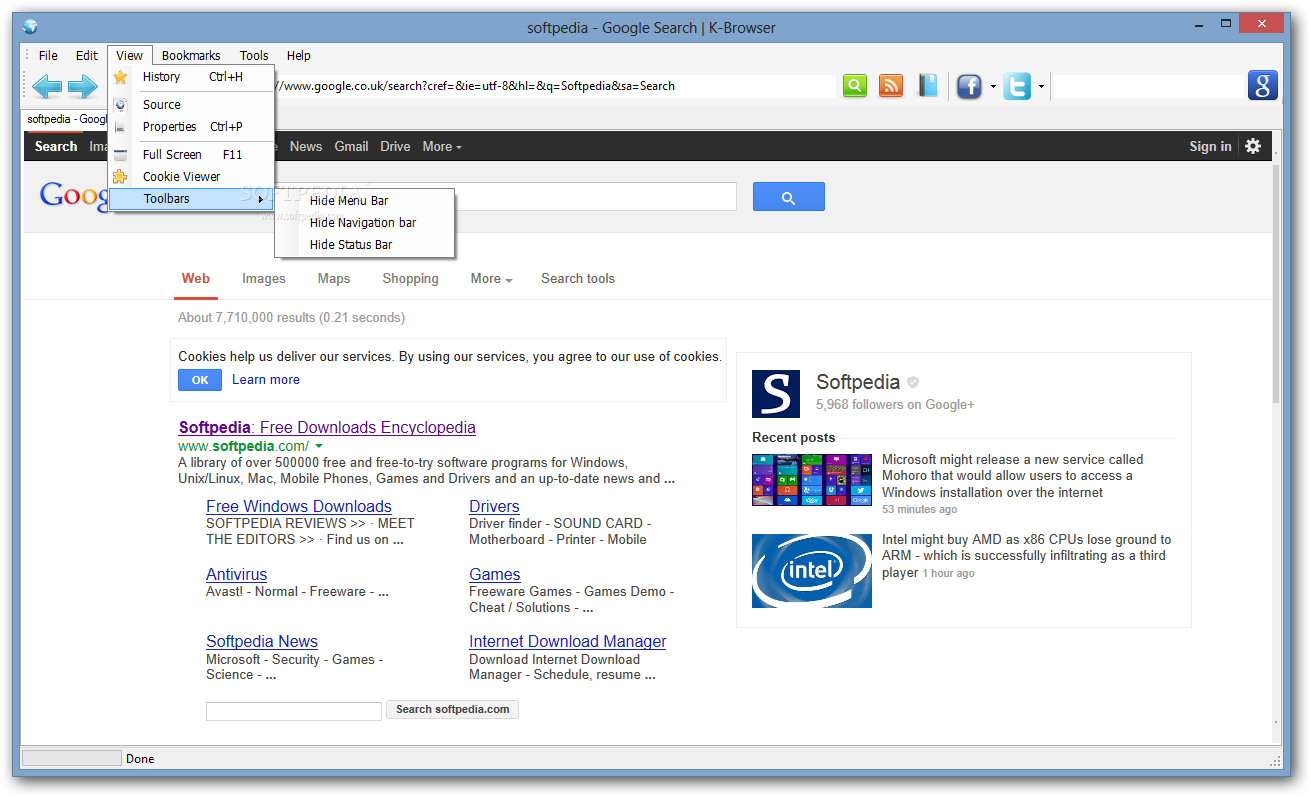
Task: Click the URL address bar
Action: (553, 86)
